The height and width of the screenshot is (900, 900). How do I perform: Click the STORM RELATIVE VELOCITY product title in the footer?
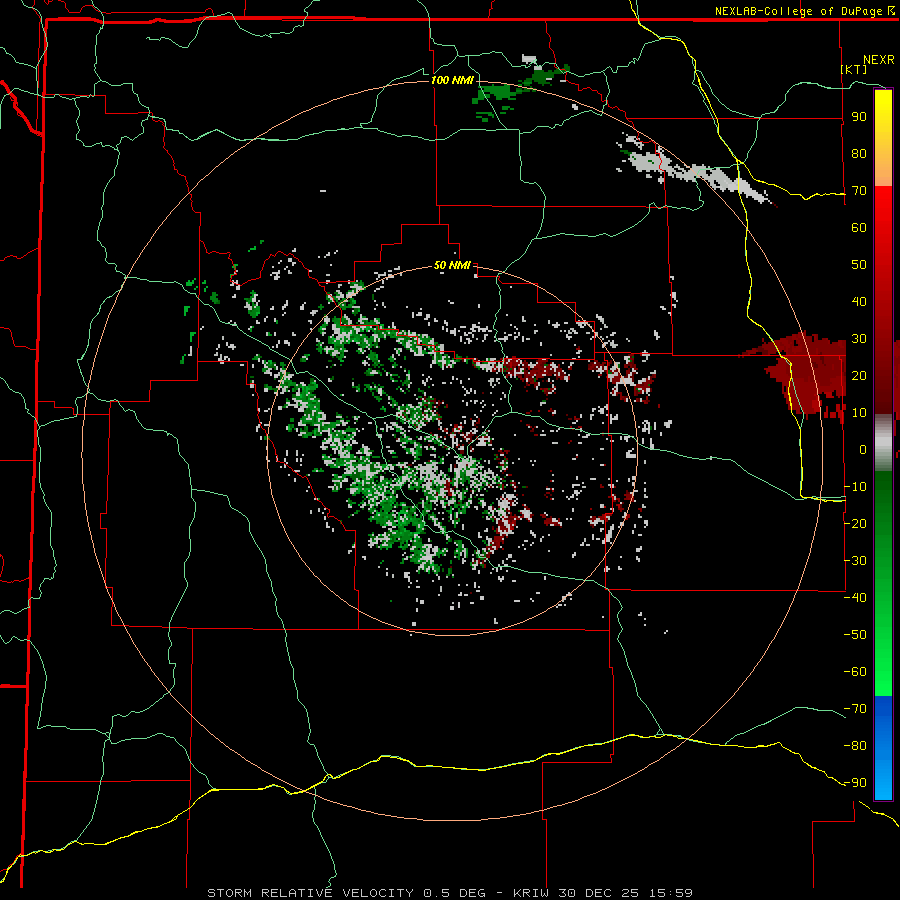(x=311, y=893)
